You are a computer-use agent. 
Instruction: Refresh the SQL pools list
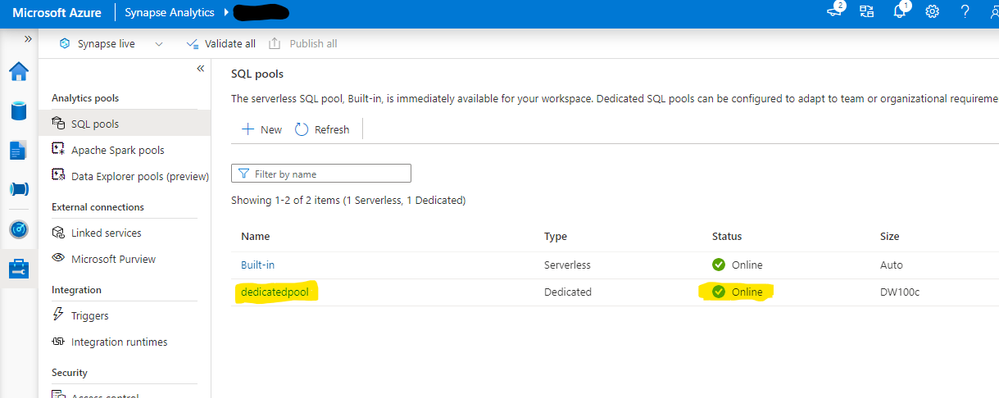point(322,129)
